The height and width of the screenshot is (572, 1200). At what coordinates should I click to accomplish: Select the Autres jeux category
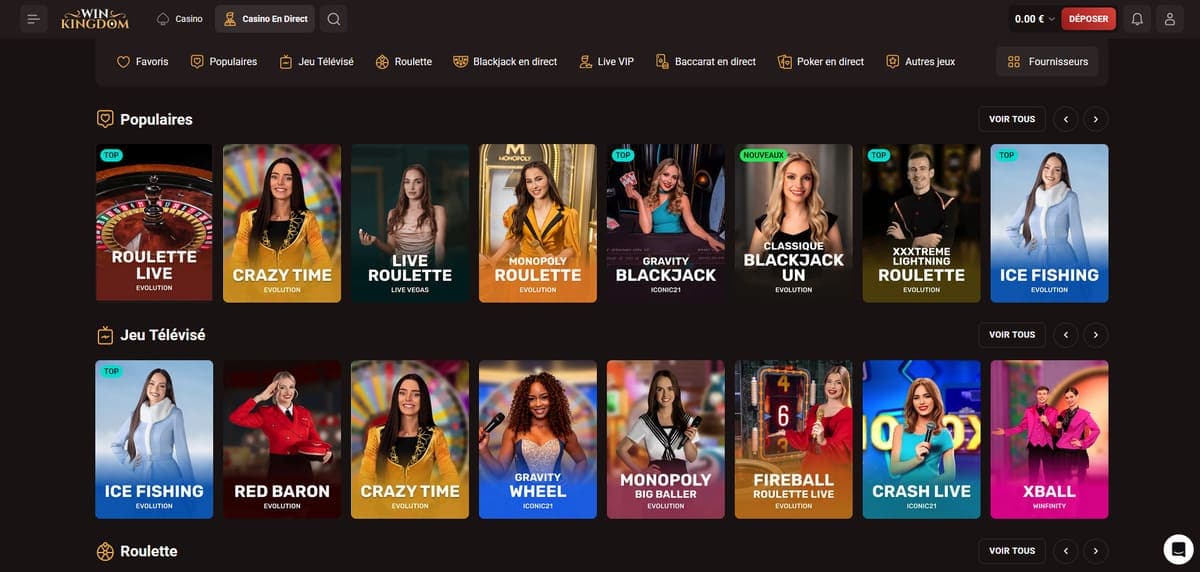[921, 62]
